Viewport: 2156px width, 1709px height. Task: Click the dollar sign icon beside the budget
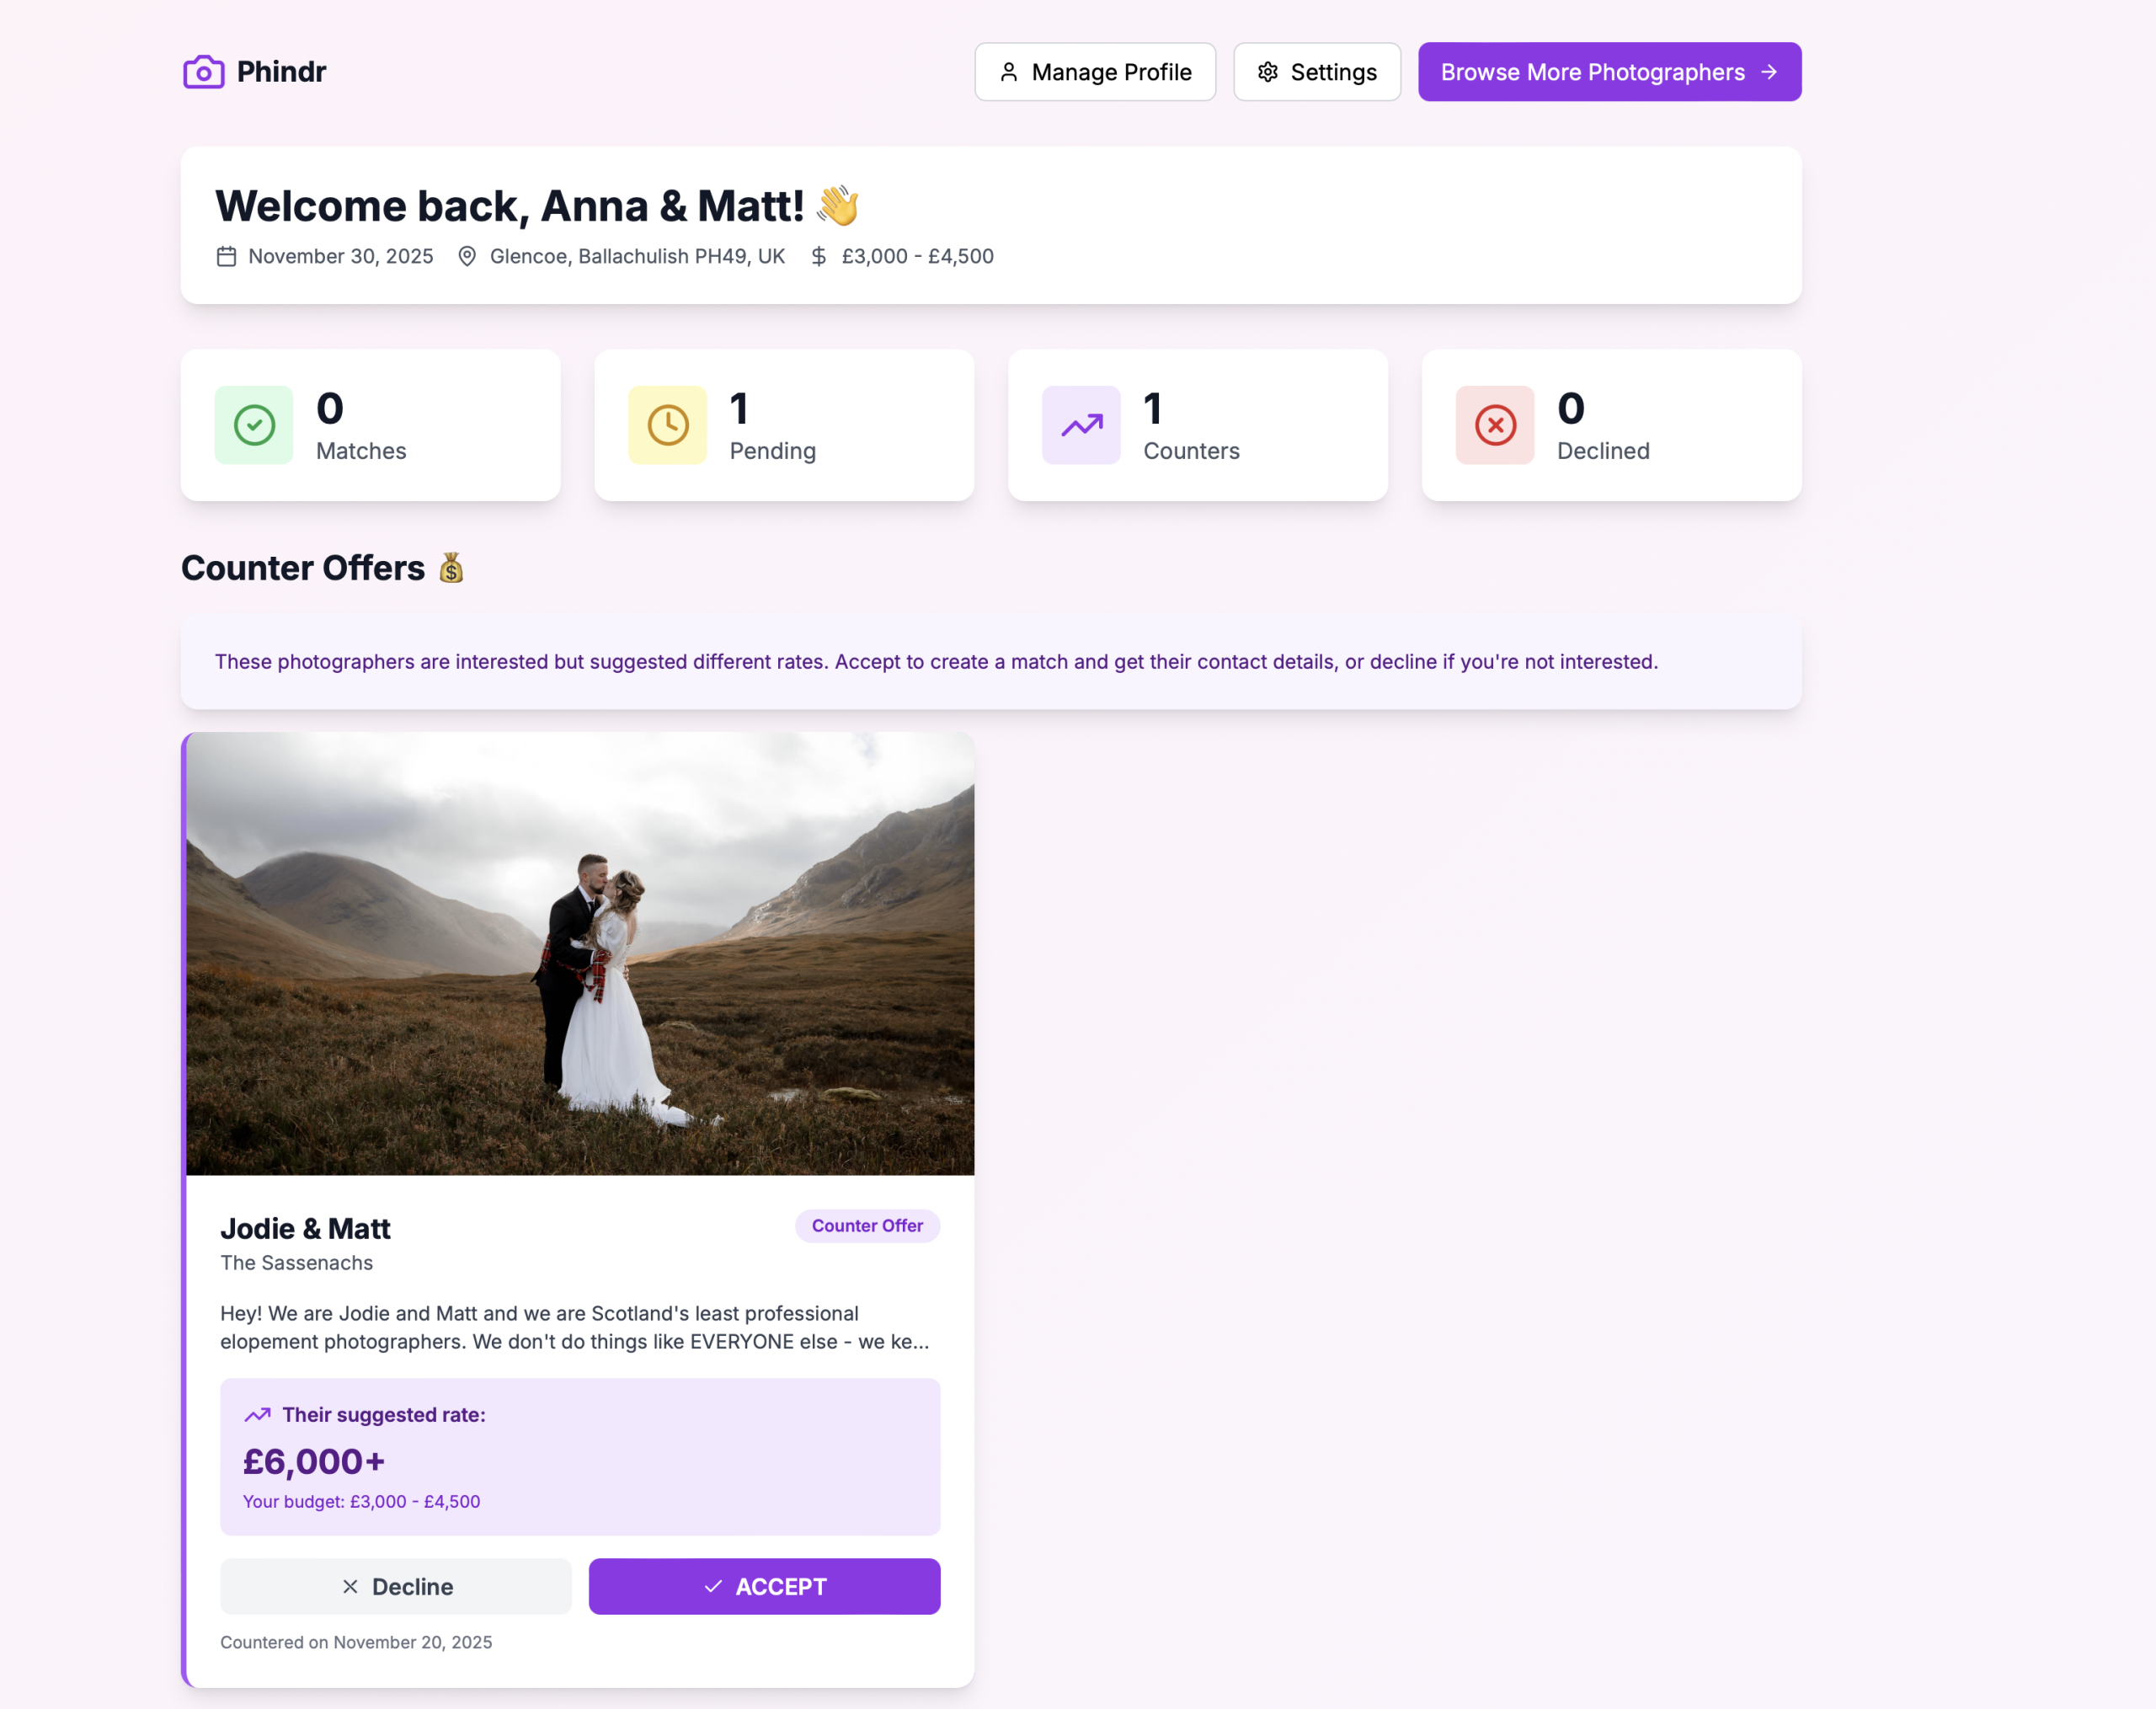[818, 256]
